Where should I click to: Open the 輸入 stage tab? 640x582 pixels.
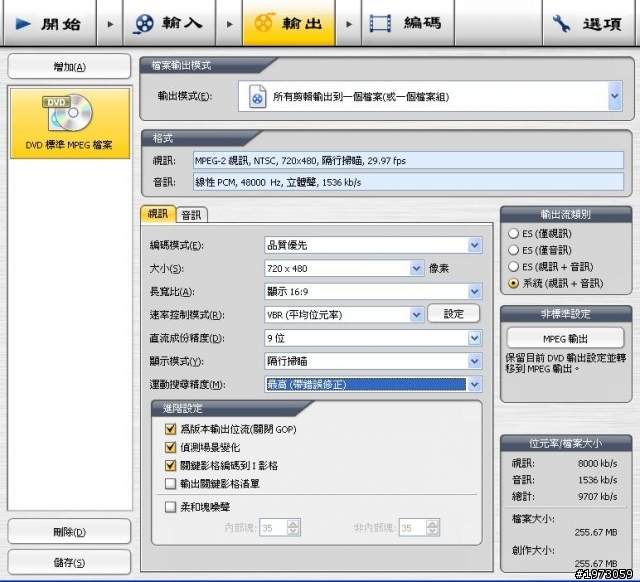click(169, 23)
